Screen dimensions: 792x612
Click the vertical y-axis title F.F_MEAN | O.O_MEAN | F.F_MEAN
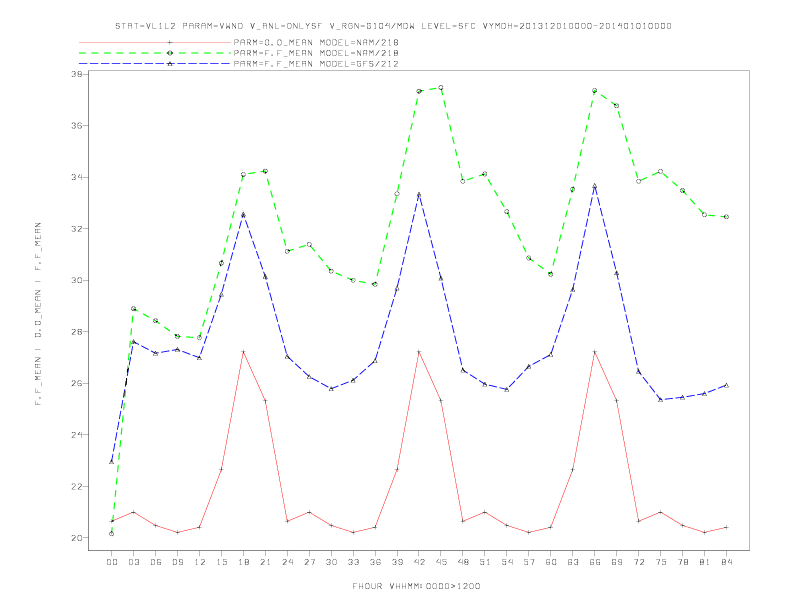click(x=38, y=314)
